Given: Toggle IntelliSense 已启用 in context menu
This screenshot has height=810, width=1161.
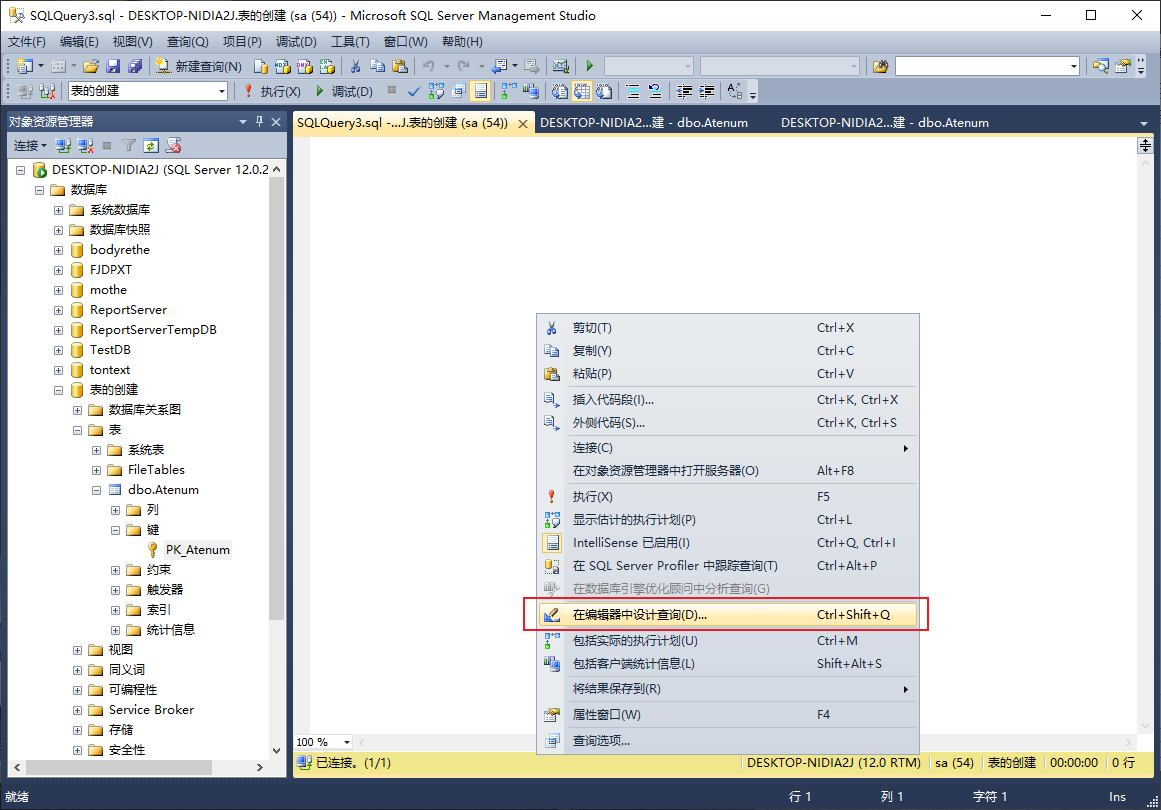Looking at the screenshot, I should [x=729, y=543].
